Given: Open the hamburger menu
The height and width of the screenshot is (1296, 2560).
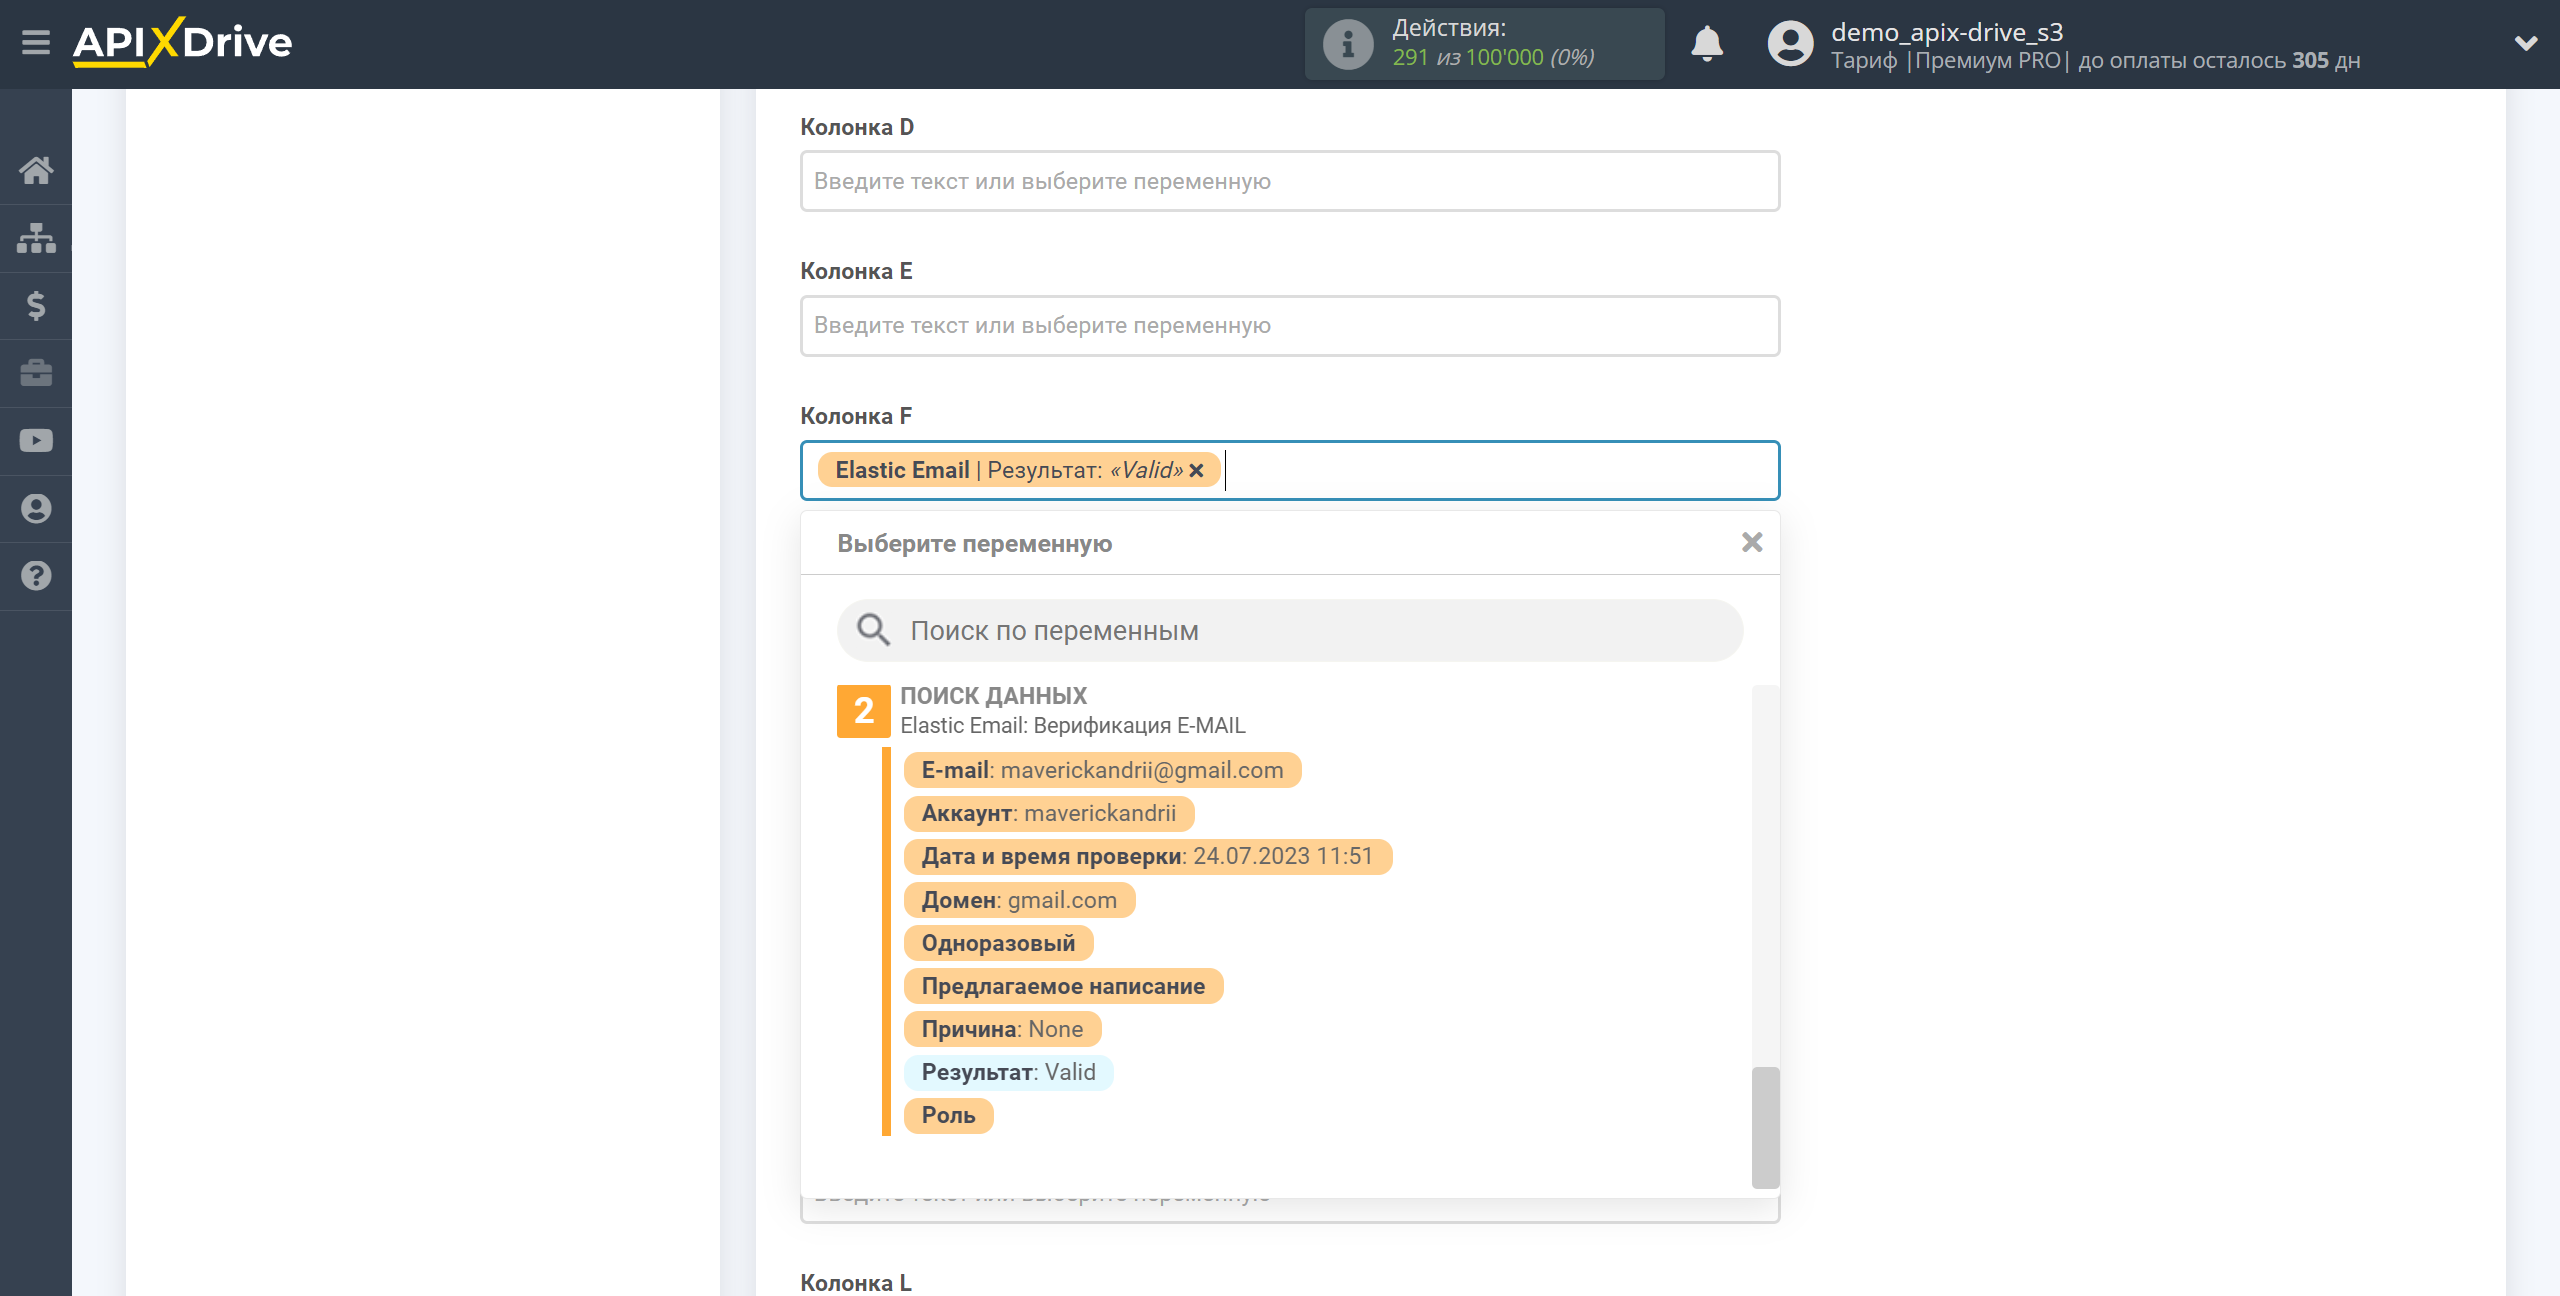Looking at the screenshot, I should coord(36,43).
